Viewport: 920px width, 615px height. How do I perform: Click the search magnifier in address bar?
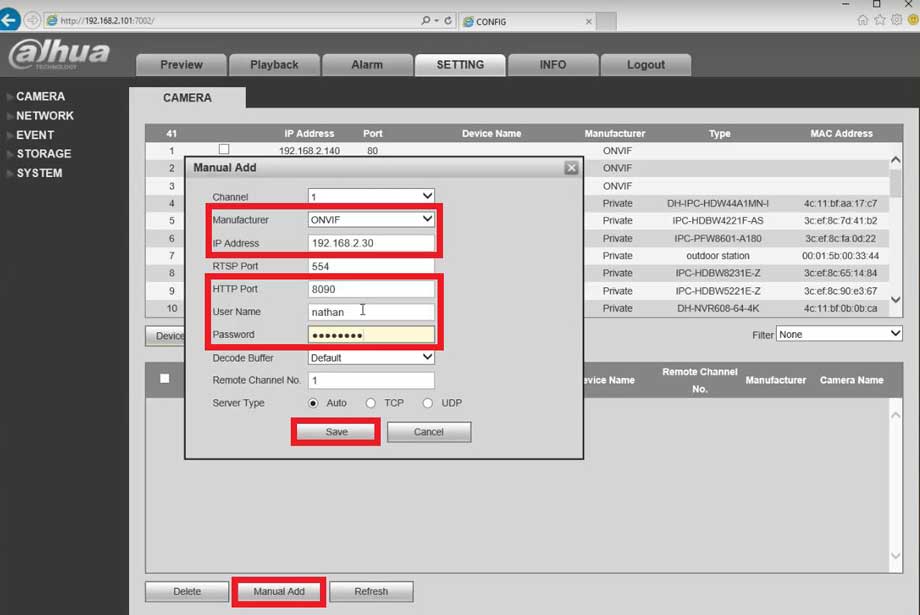tap(426, 20)
